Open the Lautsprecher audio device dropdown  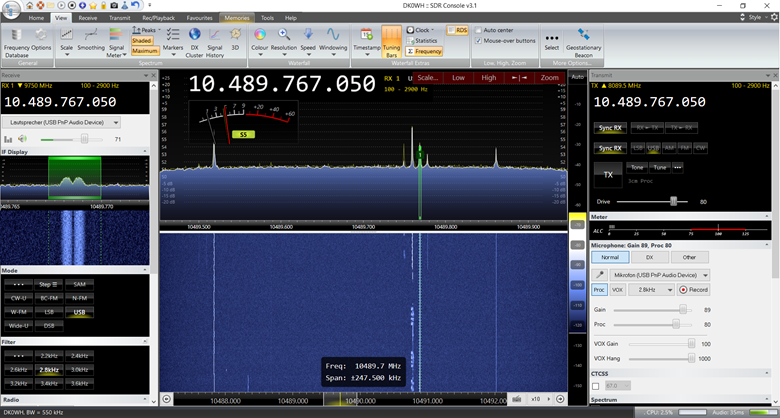[x=61, y=122]
